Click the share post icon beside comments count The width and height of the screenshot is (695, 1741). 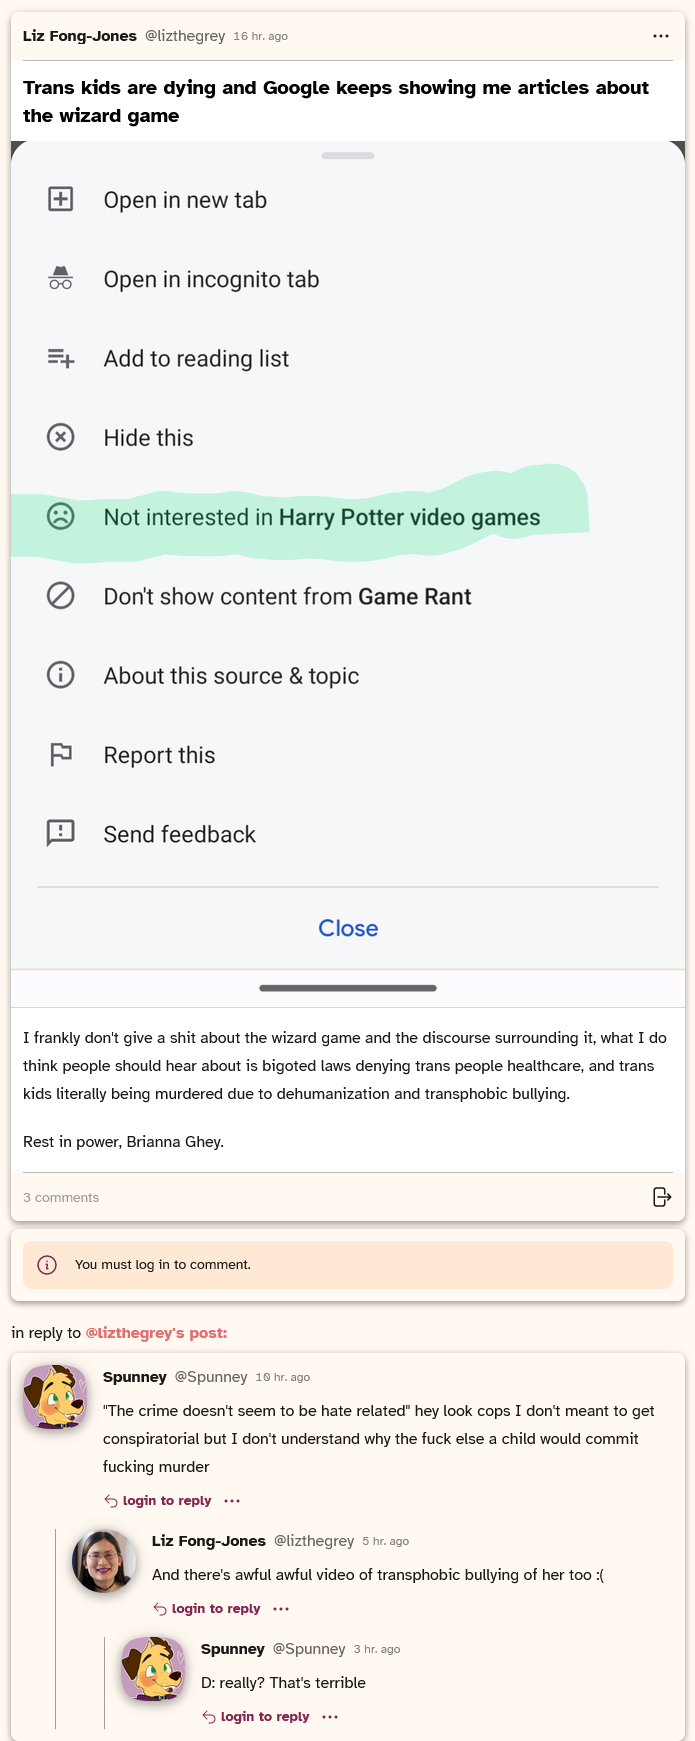[662, 1197]
